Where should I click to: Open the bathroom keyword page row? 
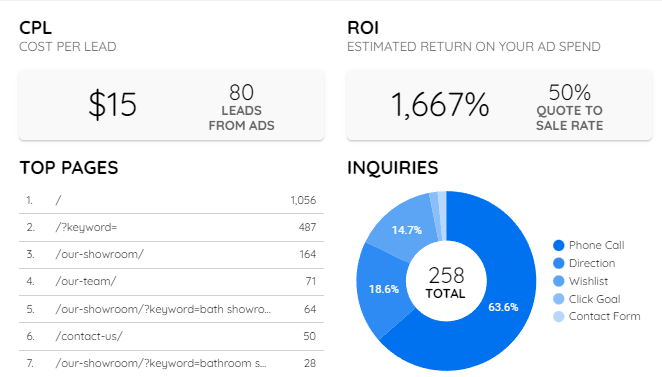pos(171,363)
